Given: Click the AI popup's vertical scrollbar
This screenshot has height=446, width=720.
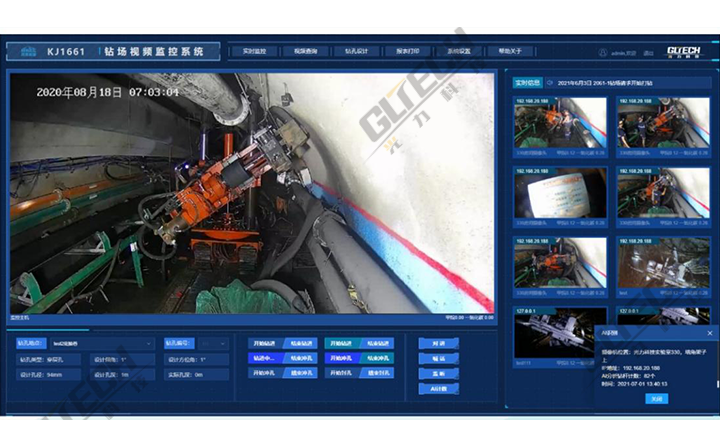Looking at the screenshot, I should point(718,383).
